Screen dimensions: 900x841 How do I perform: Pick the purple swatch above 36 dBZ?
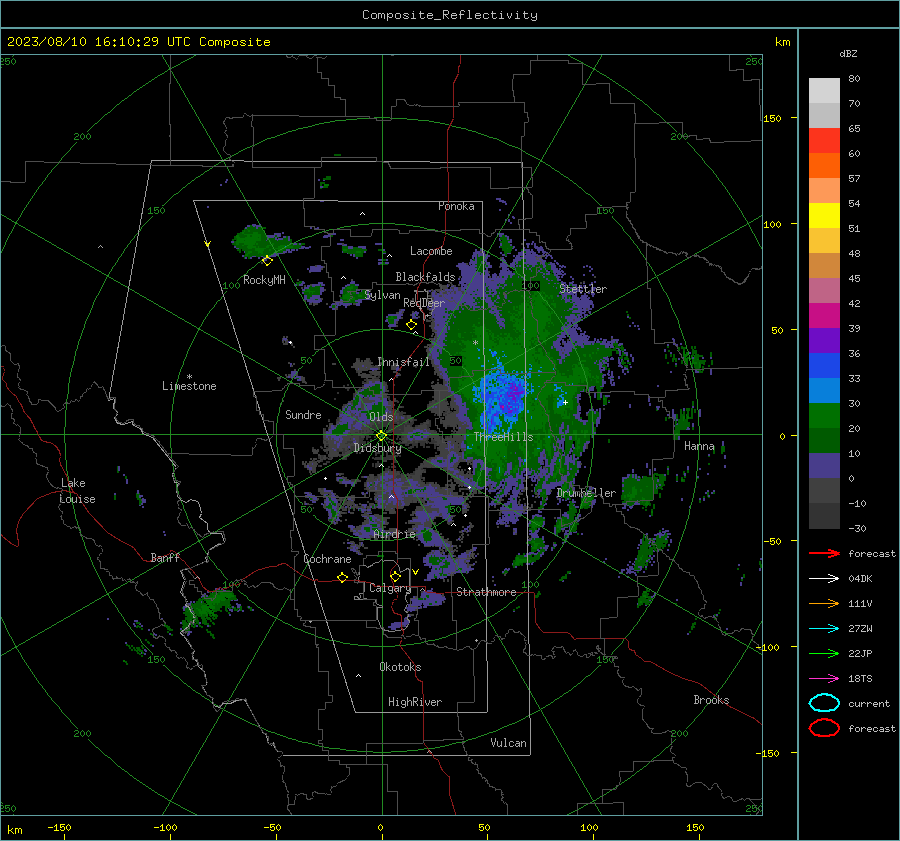click(x=824, y=340)
